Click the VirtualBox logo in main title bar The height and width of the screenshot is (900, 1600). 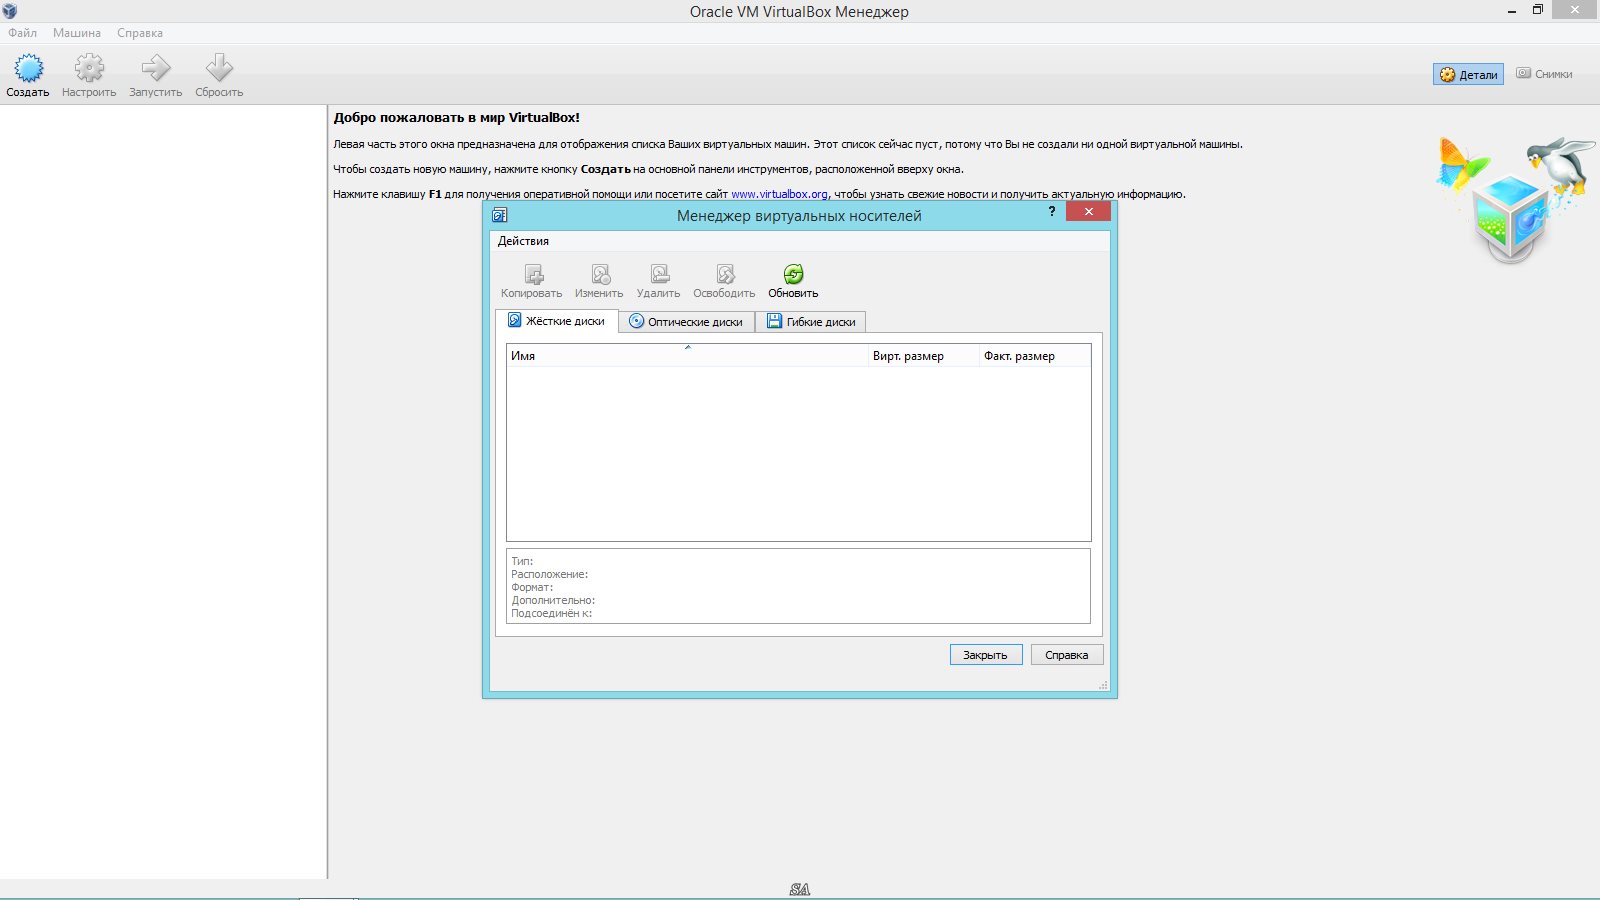click(x=10, y=11)
